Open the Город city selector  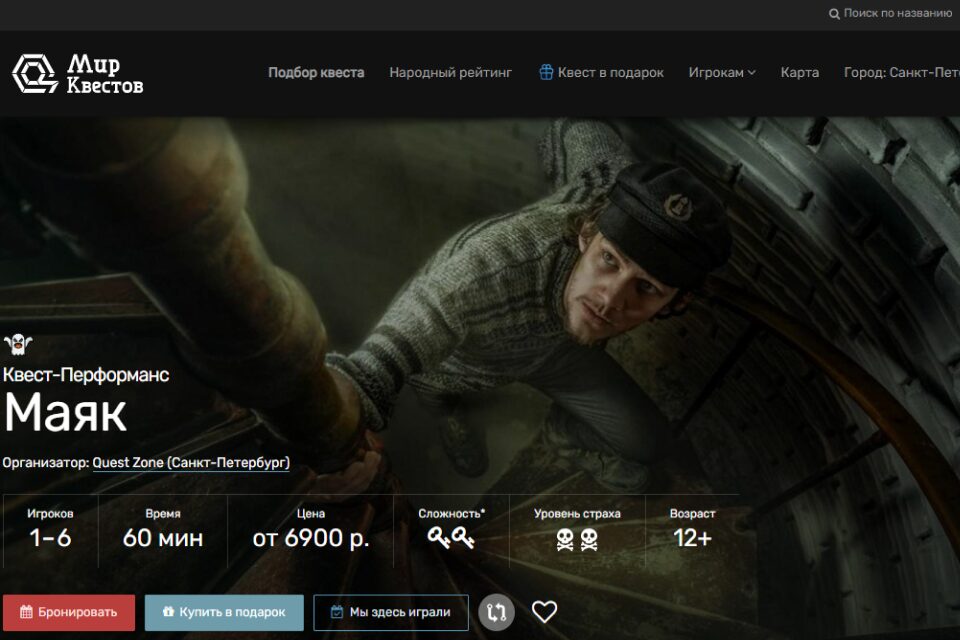point(900,72)
